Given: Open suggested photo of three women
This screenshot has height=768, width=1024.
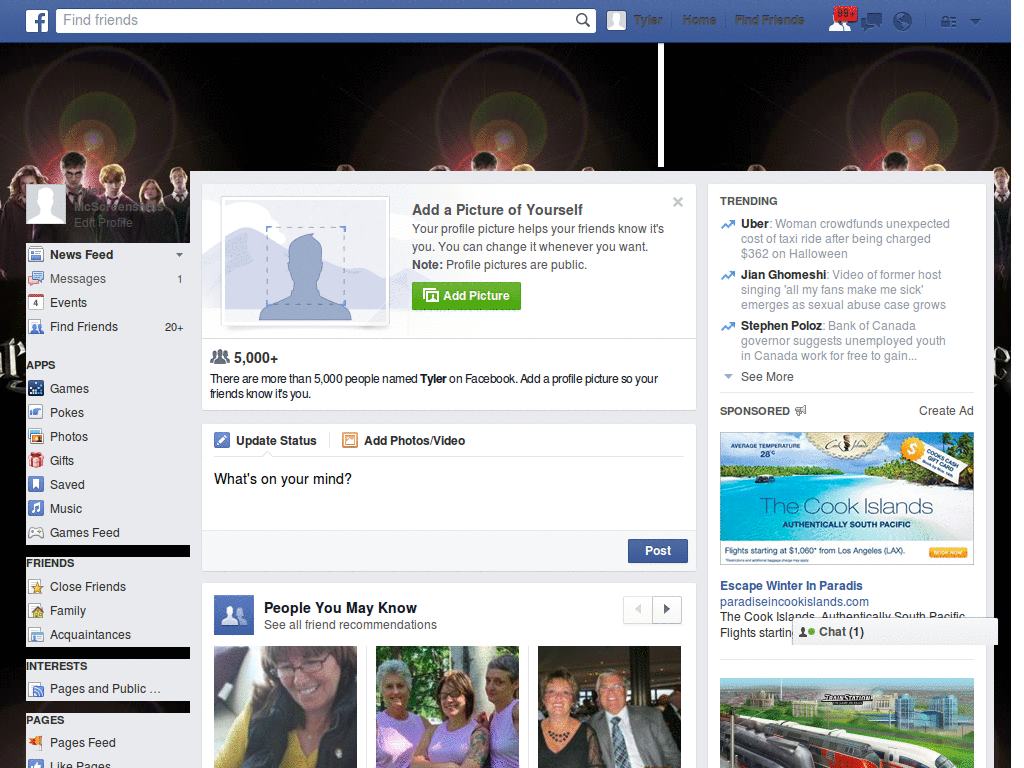Looking at the screenshot, I should (x=447, y=707).
